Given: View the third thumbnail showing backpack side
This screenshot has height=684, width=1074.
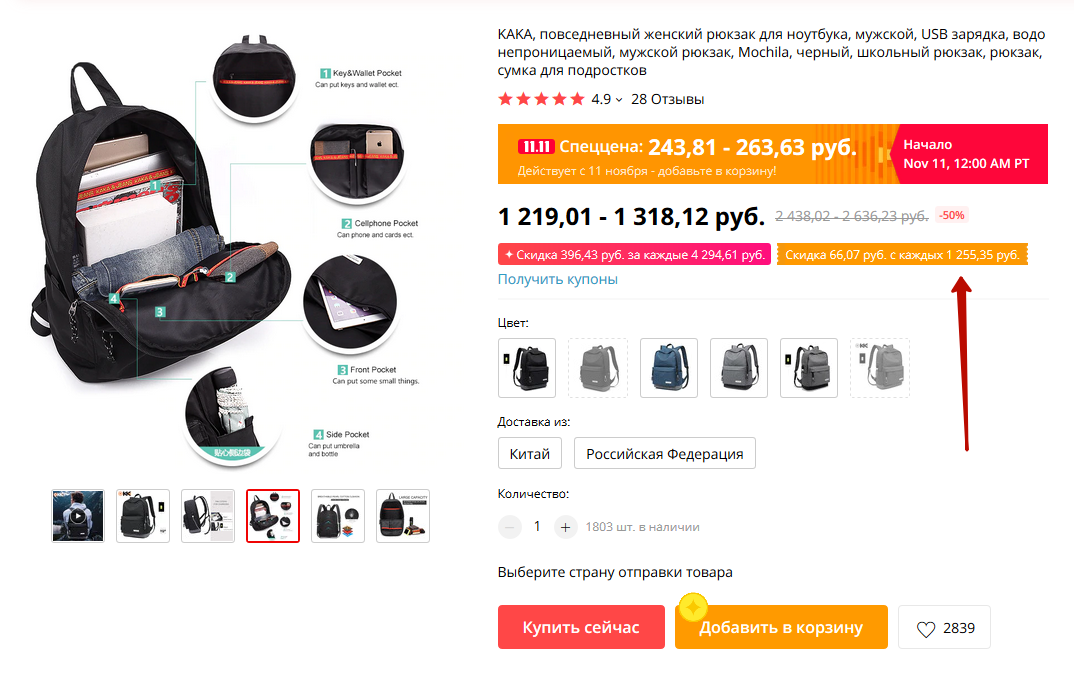Looking at the screenshot, I should (x=208, y=516).
